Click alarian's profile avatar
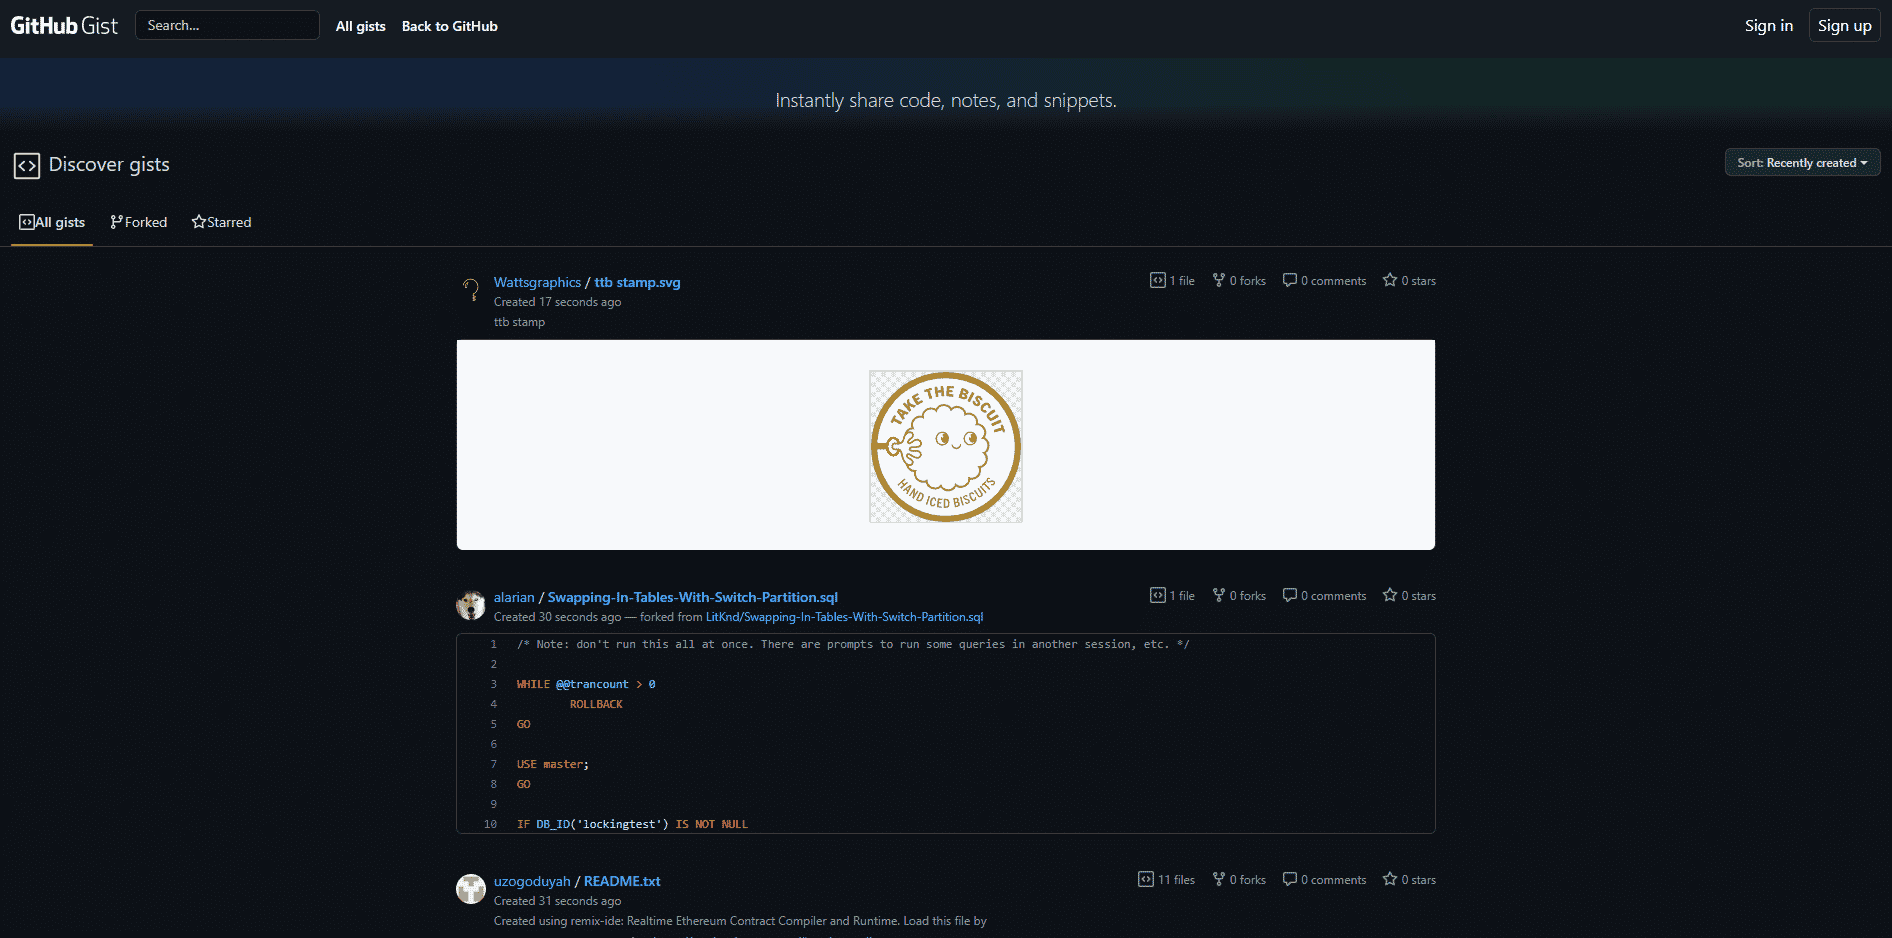This screenshot has height=938, width=1892. click(470, 605)
